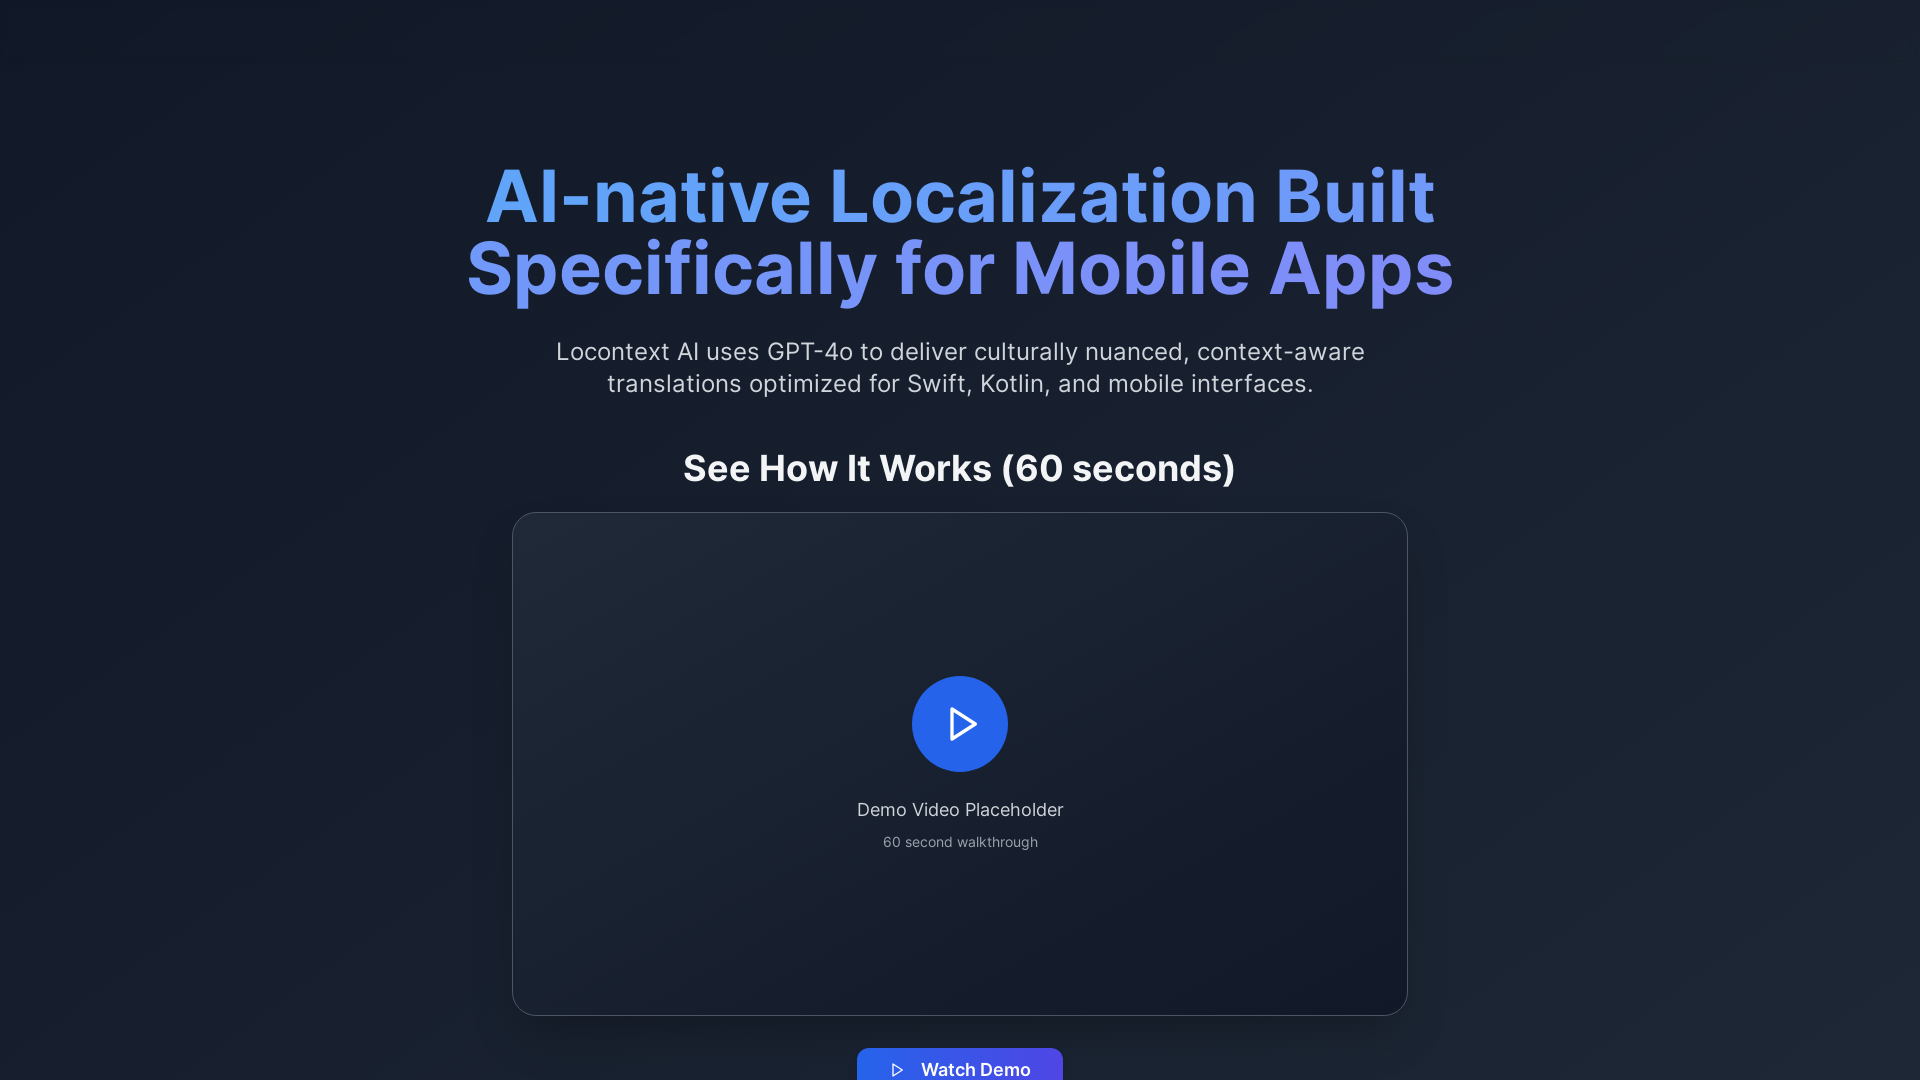
Task: Click the play icon inside the Watch Demo button
Action: coord(897,1069)
